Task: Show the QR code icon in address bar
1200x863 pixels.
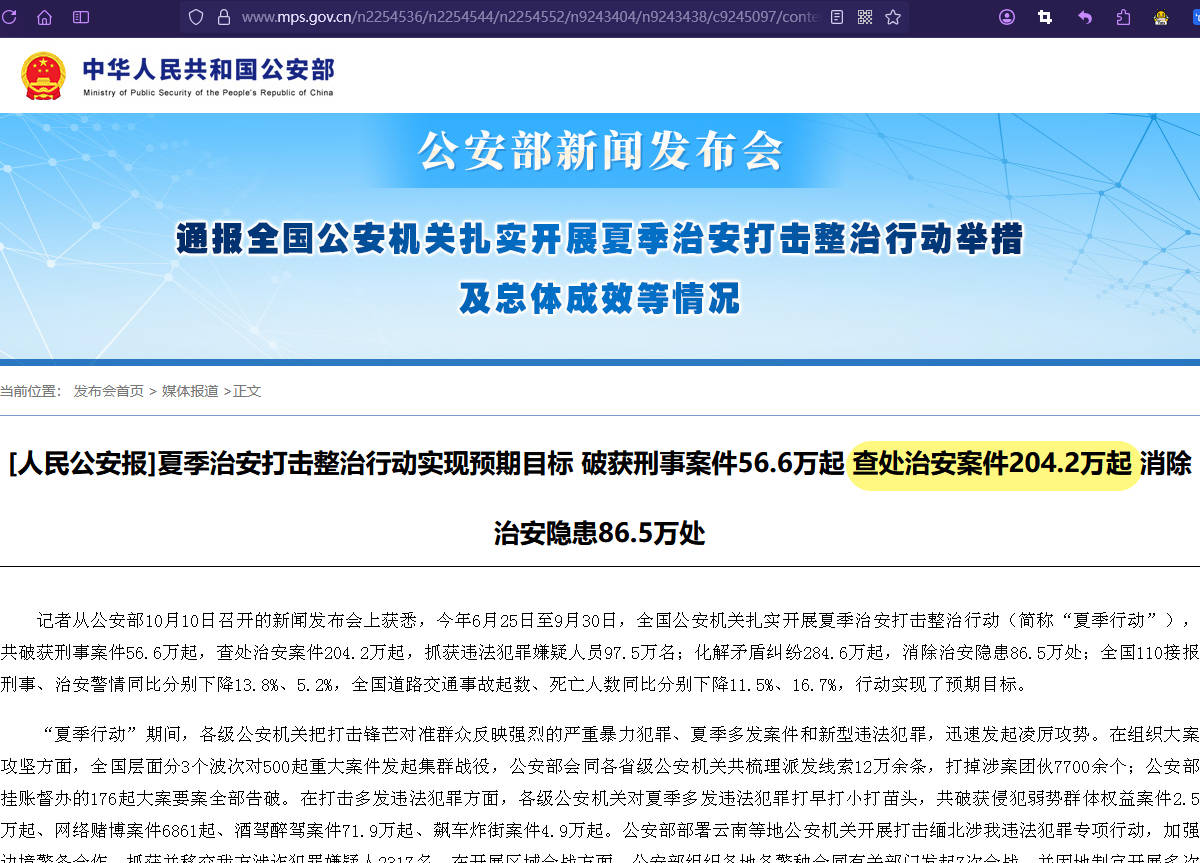Action: (864, 16)
